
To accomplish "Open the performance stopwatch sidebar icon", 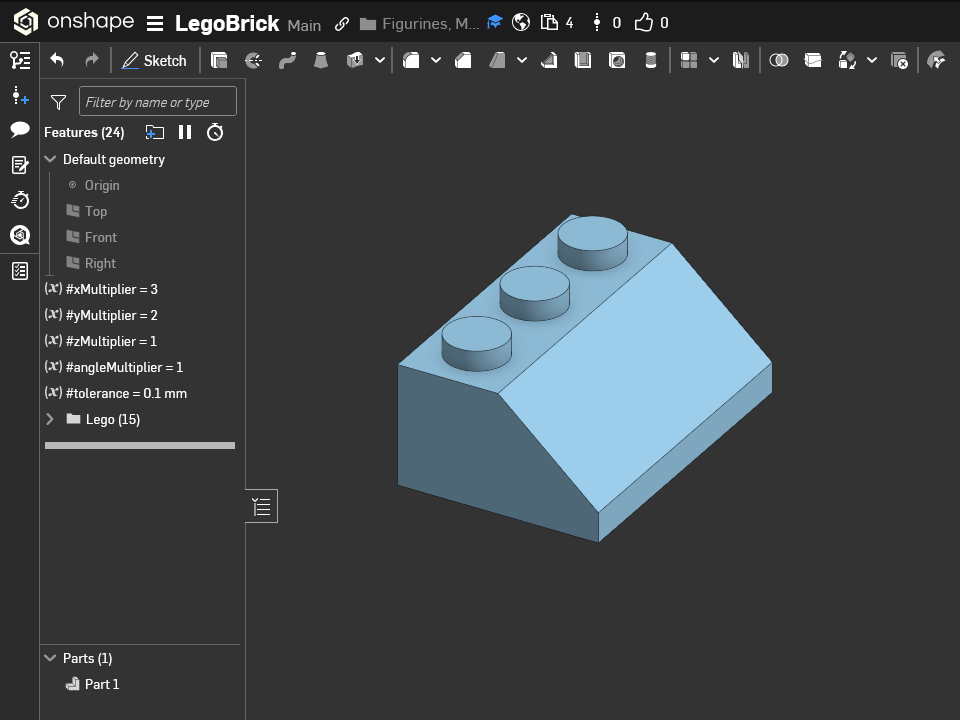I will (x=20, y=200).
